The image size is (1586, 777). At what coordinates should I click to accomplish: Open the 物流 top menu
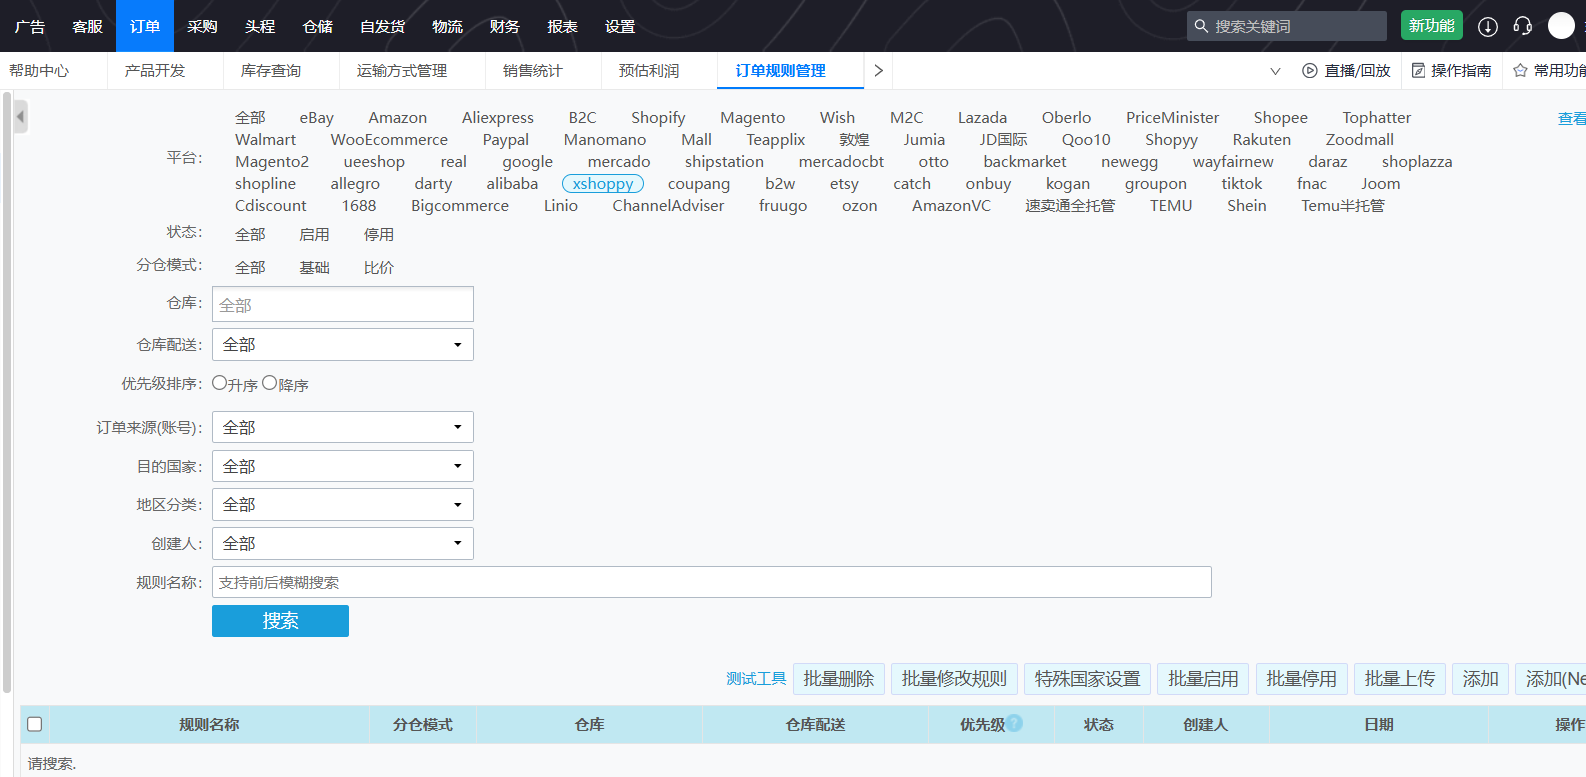[x=447, y=26]
